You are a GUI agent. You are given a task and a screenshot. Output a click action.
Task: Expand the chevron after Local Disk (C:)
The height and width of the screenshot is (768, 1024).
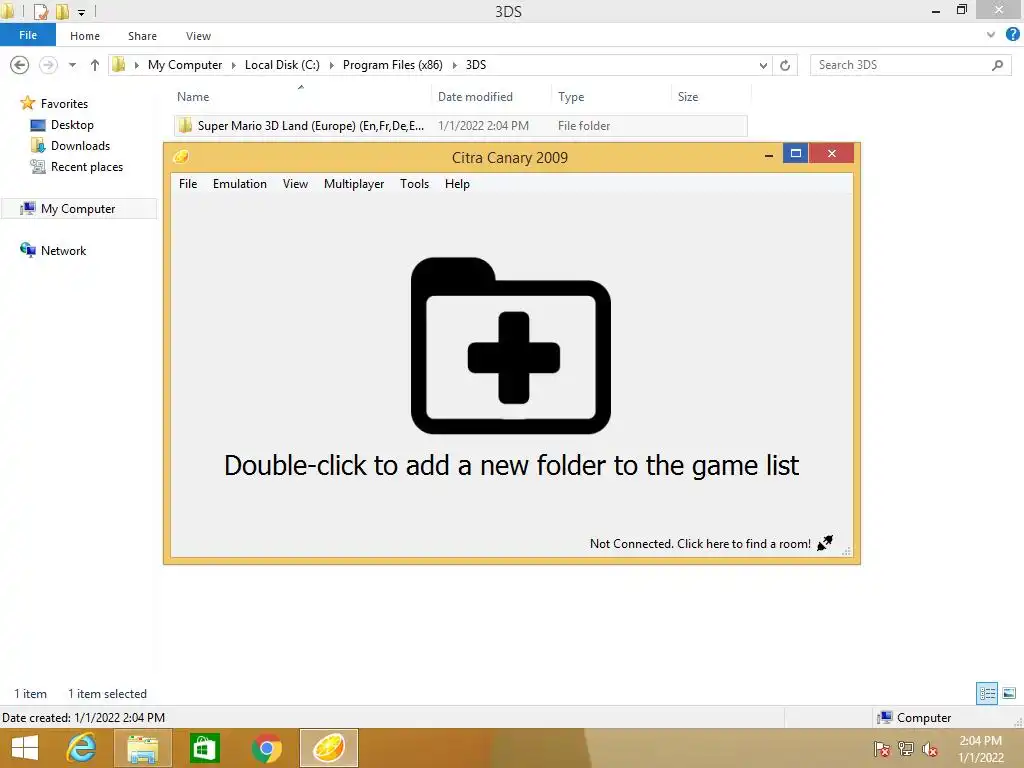pos(331,65)
